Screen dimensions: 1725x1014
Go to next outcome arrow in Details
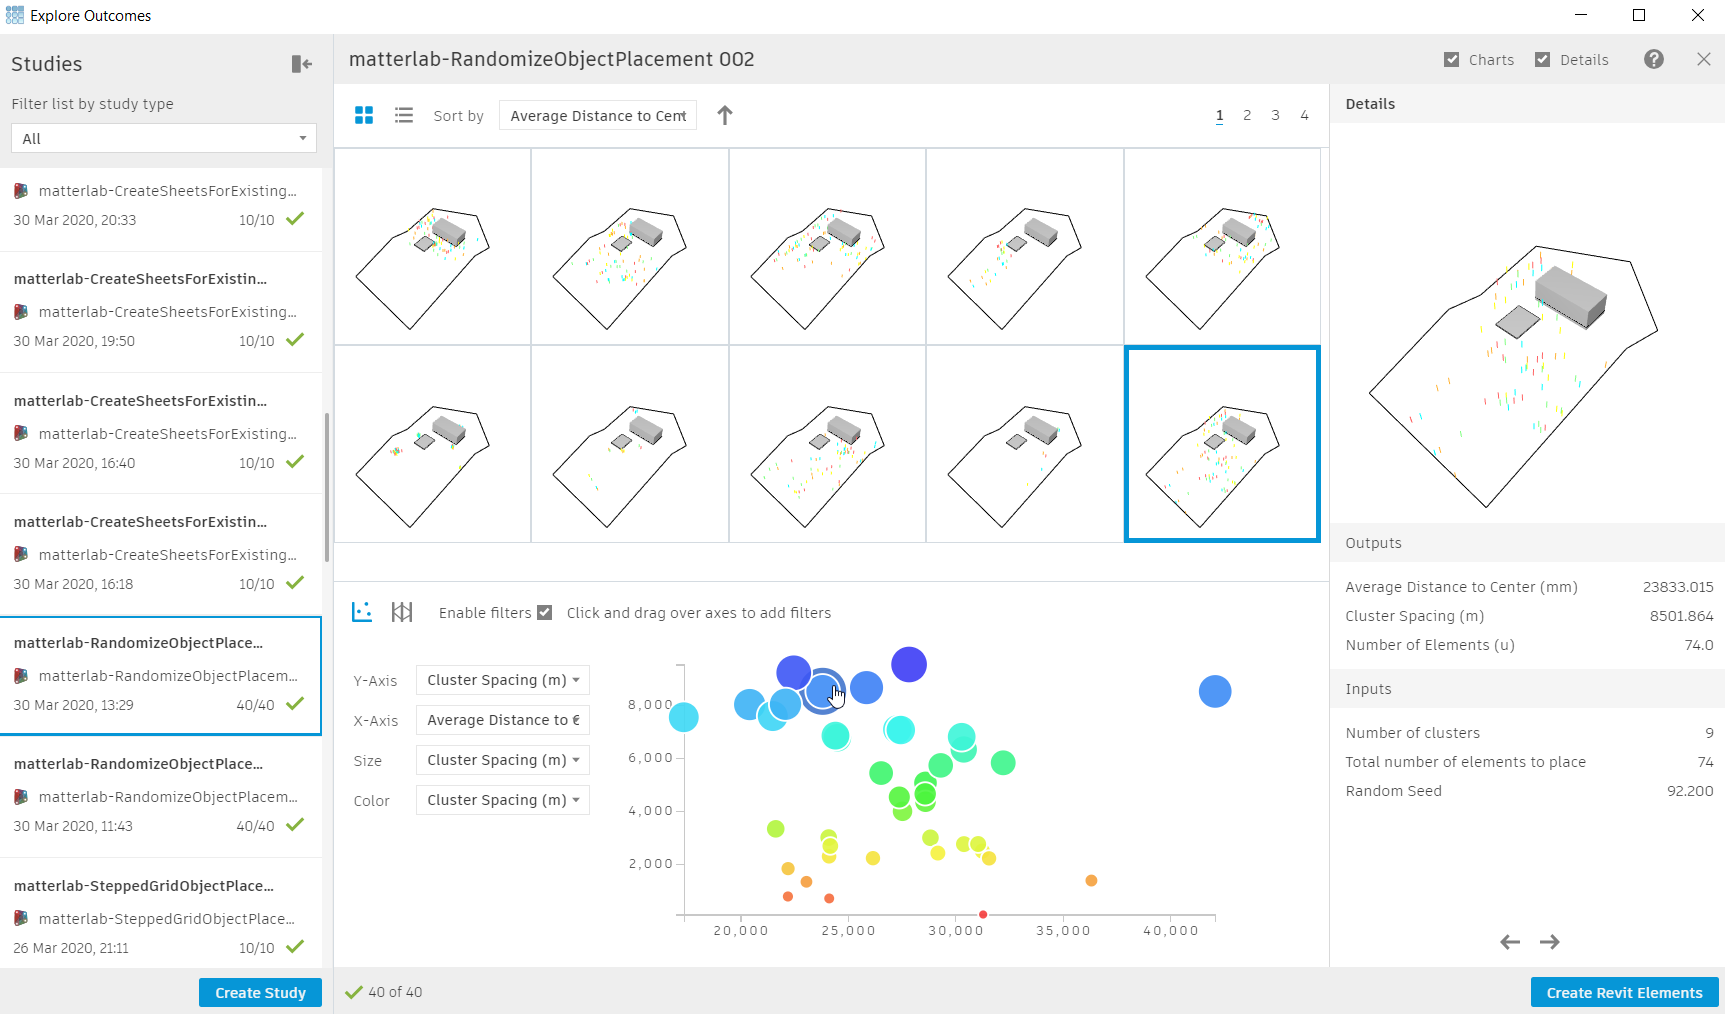coord(1549,942)
